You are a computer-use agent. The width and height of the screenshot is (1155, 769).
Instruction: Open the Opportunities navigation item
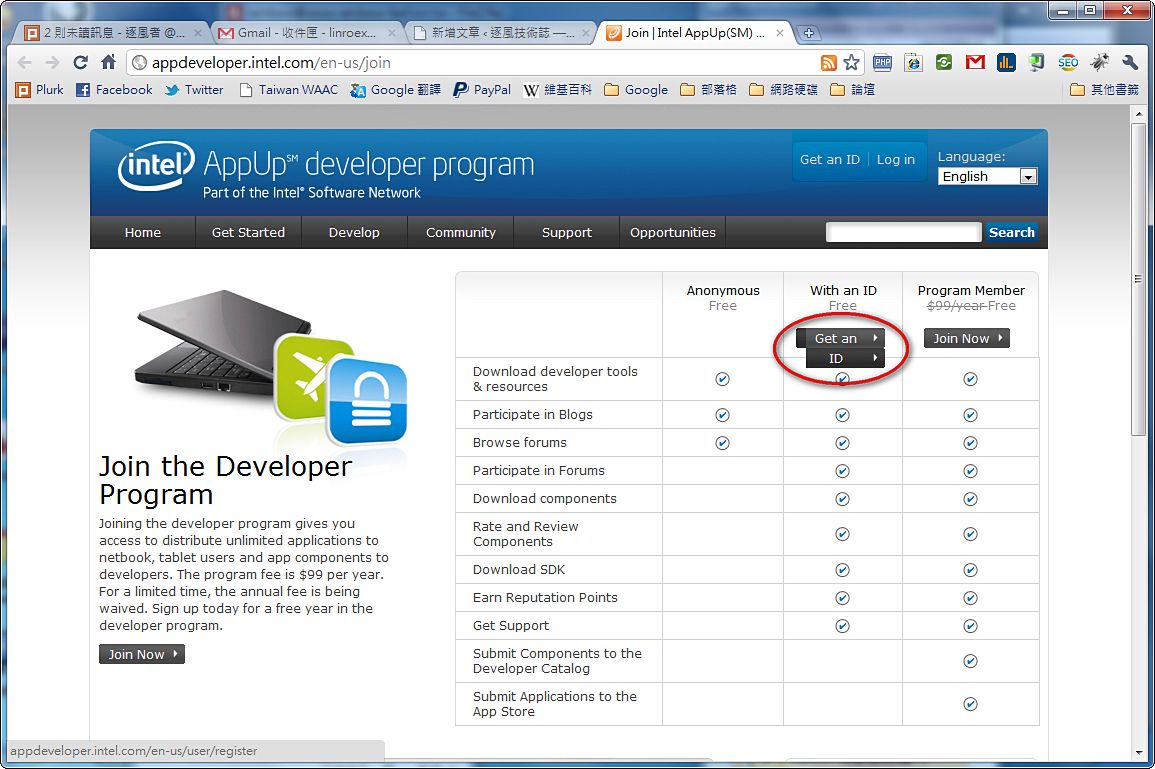point(673,233)
